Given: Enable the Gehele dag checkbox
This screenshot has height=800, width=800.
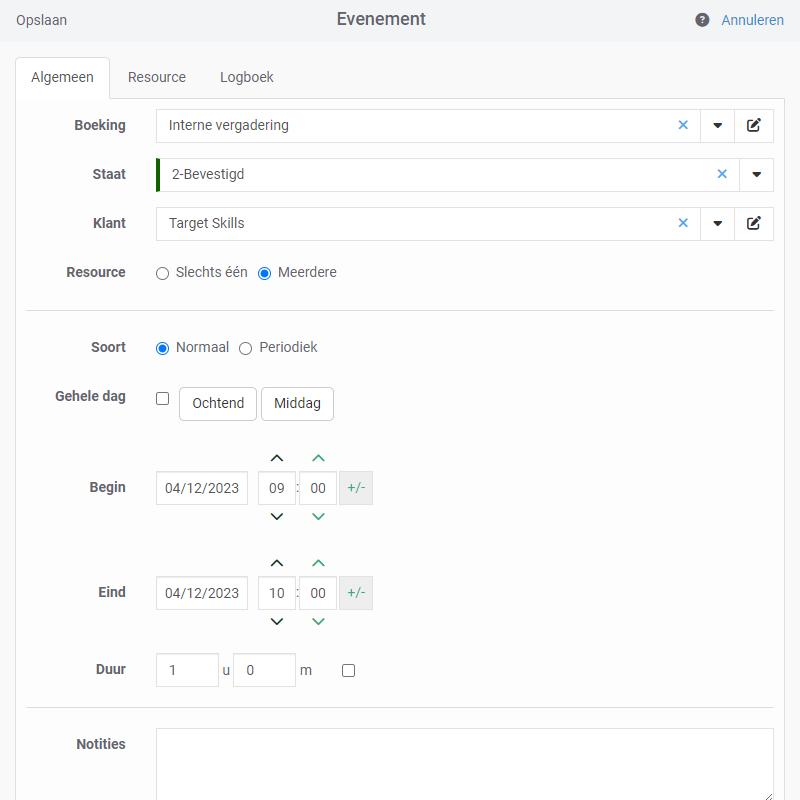Looking at the screenshot, I should (x=163, y=398).
